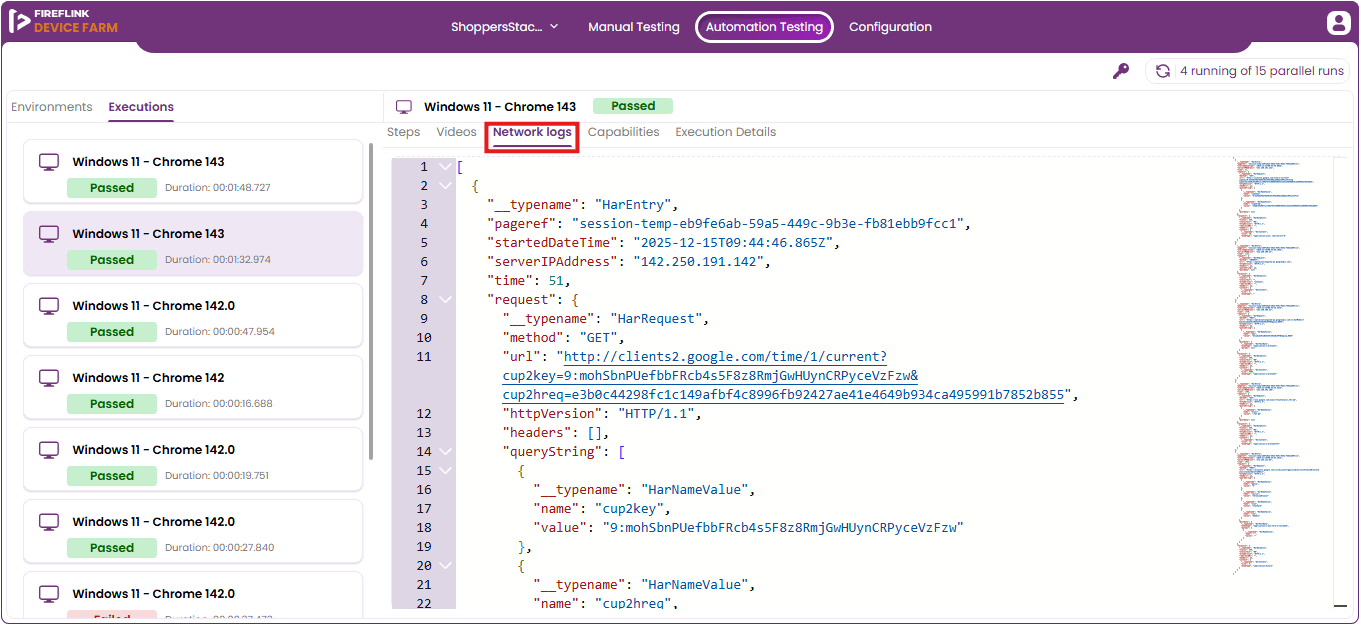This screenshot has width=1361, height=626.
Task: Click the "4 running of 15 parallel runs" text
Action: point(1262,71)
